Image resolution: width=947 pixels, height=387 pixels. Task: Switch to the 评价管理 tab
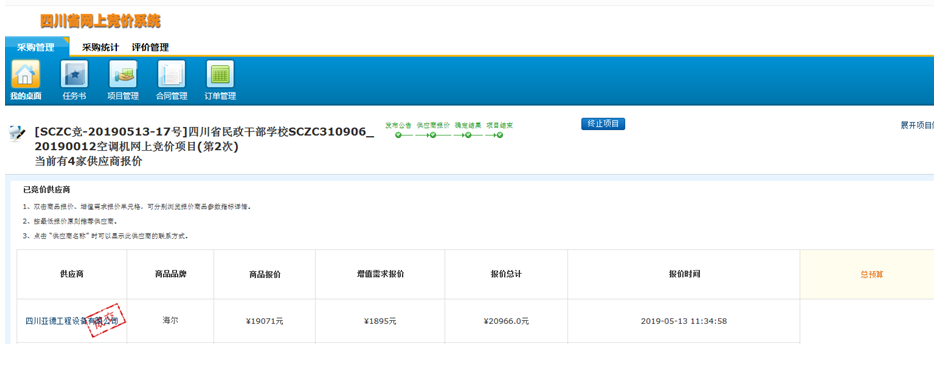click(150, 47)
